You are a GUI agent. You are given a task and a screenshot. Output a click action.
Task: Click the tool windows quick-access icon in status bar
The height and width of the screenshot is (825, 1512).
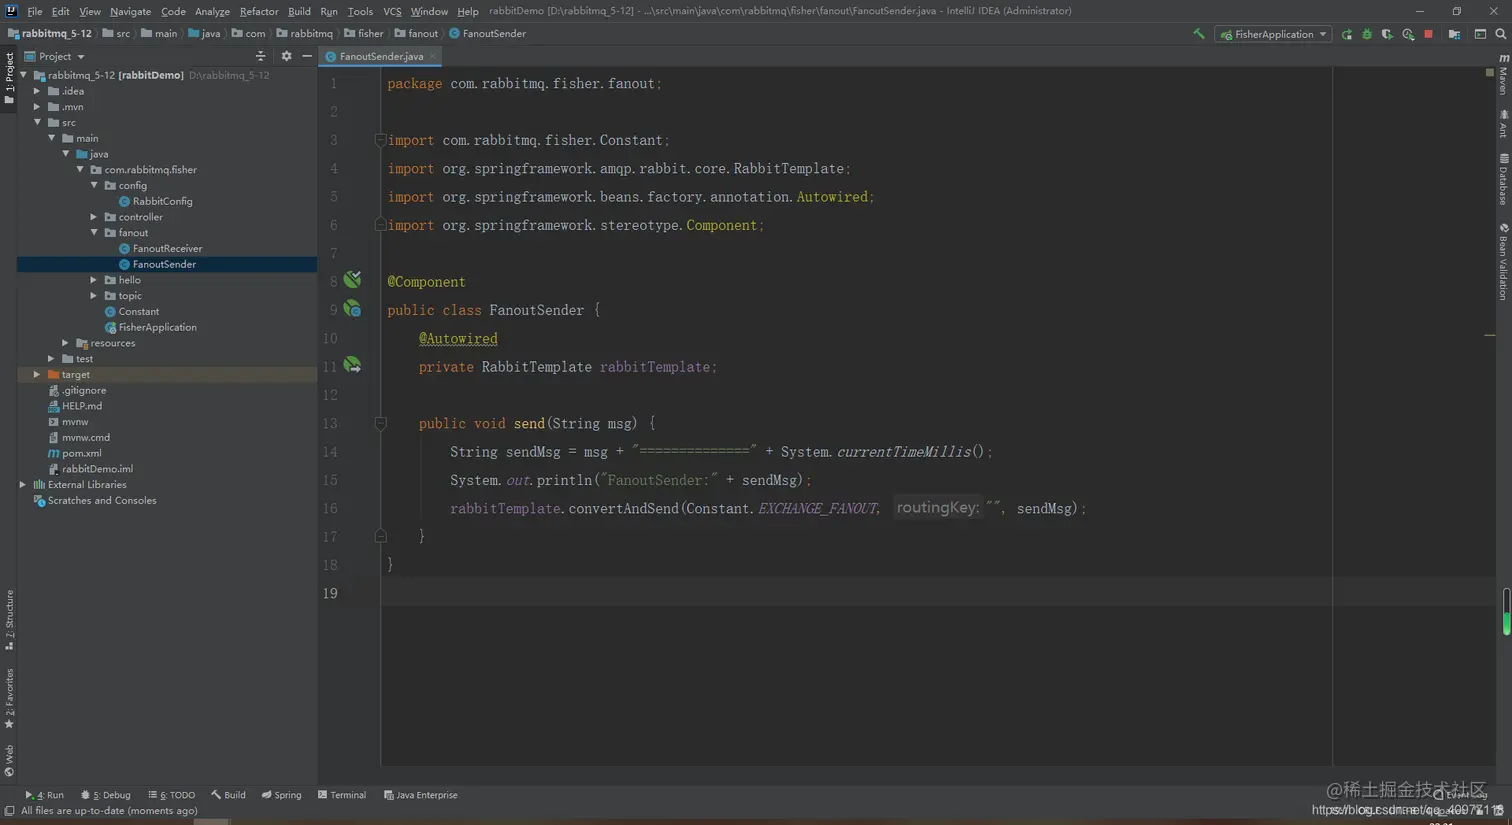coord(9,811)
